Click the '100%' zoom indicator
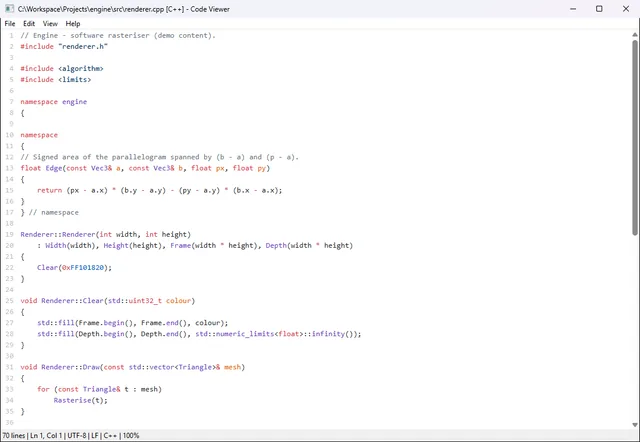The height and width of the screenshot is (442, 640). [x=131, y=435]
